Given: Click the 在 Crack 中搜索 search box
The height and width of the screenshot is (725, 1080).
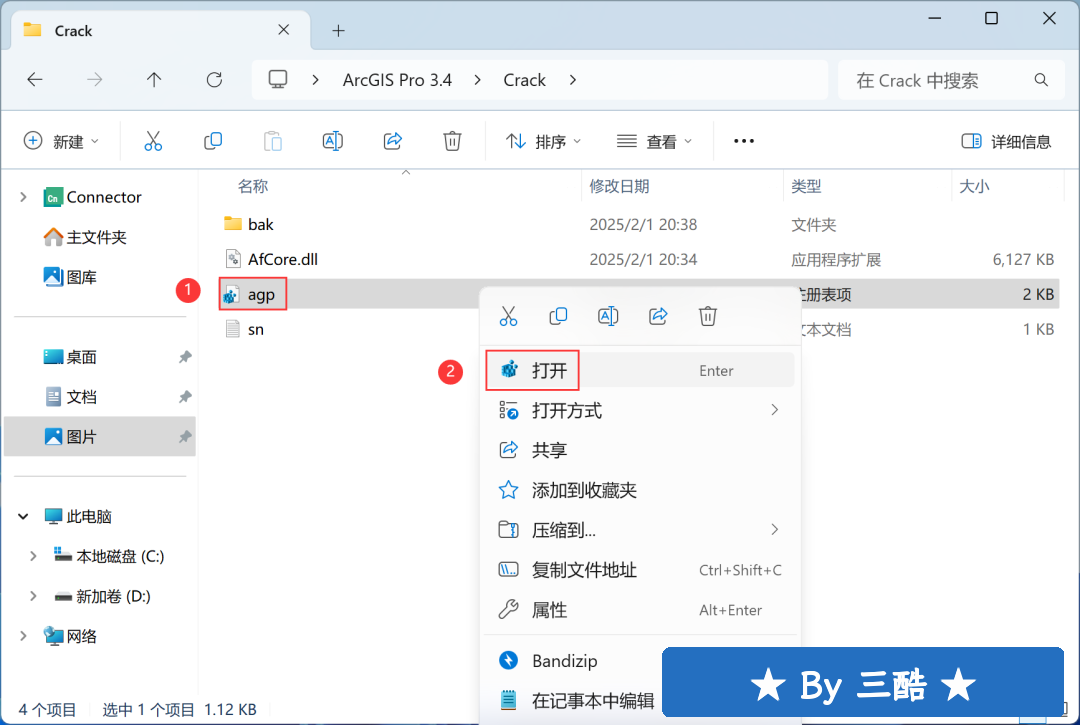Looking at the screenshot, I should pyautogui.click(x=940, y=80).
